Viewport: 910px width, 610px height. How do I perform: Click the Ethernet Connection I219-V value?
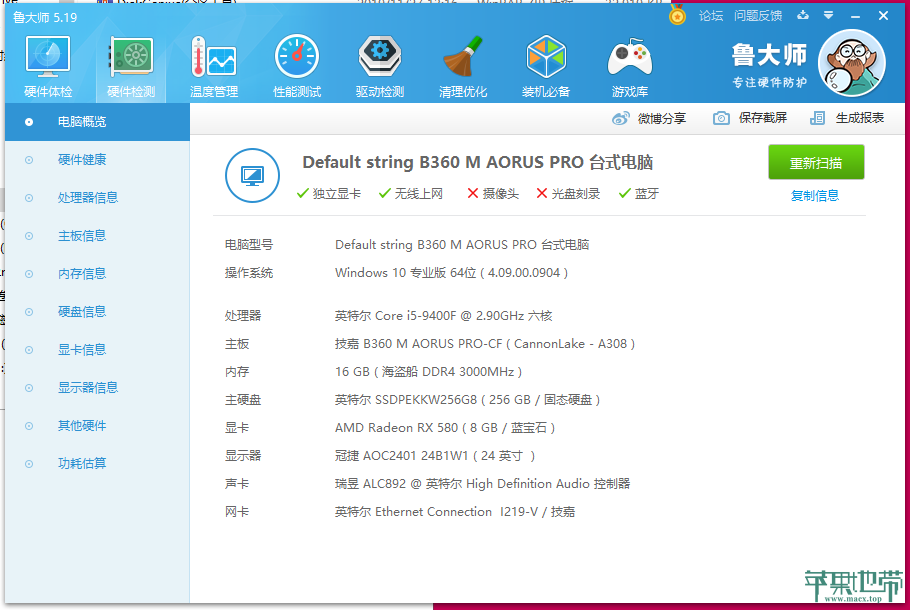(x=454, y=511)
